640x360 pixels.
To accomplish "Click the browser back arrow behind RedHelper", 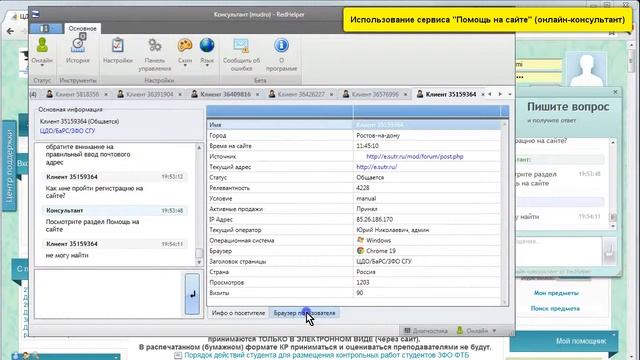I will tap(11, 31).
